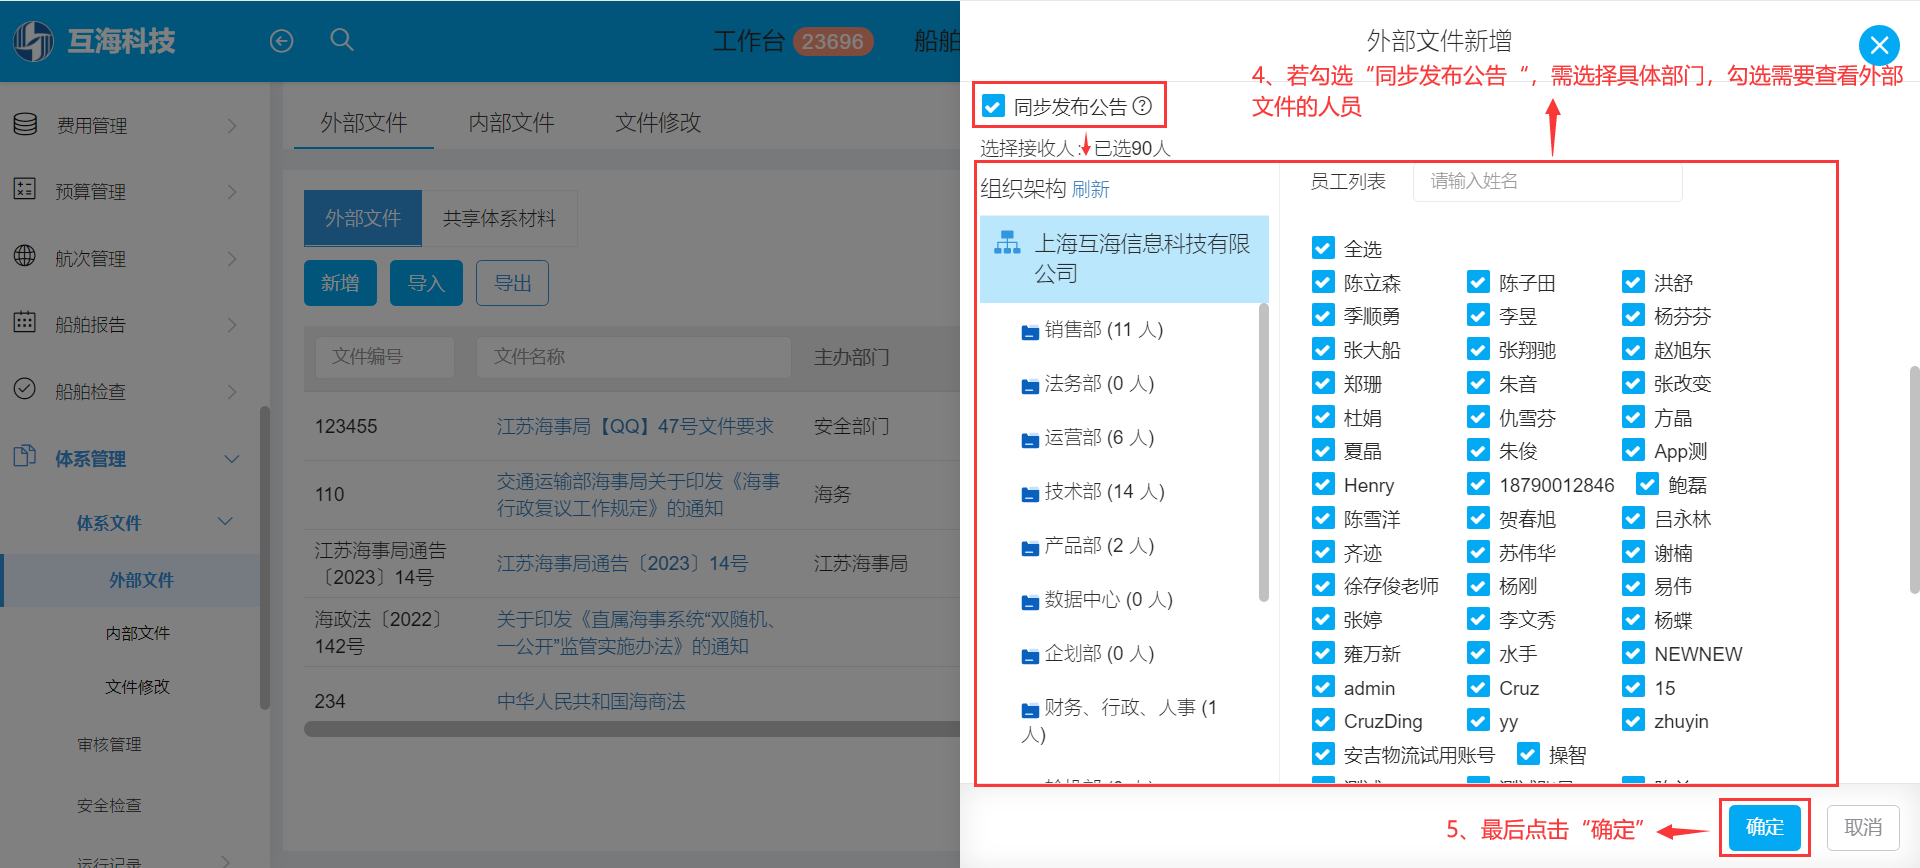The image size is (1920, 868).
Task: Open the 江苏海事局【QQ】47号文件要求 link
Action: pyautogui.click(x=635, y=426)
